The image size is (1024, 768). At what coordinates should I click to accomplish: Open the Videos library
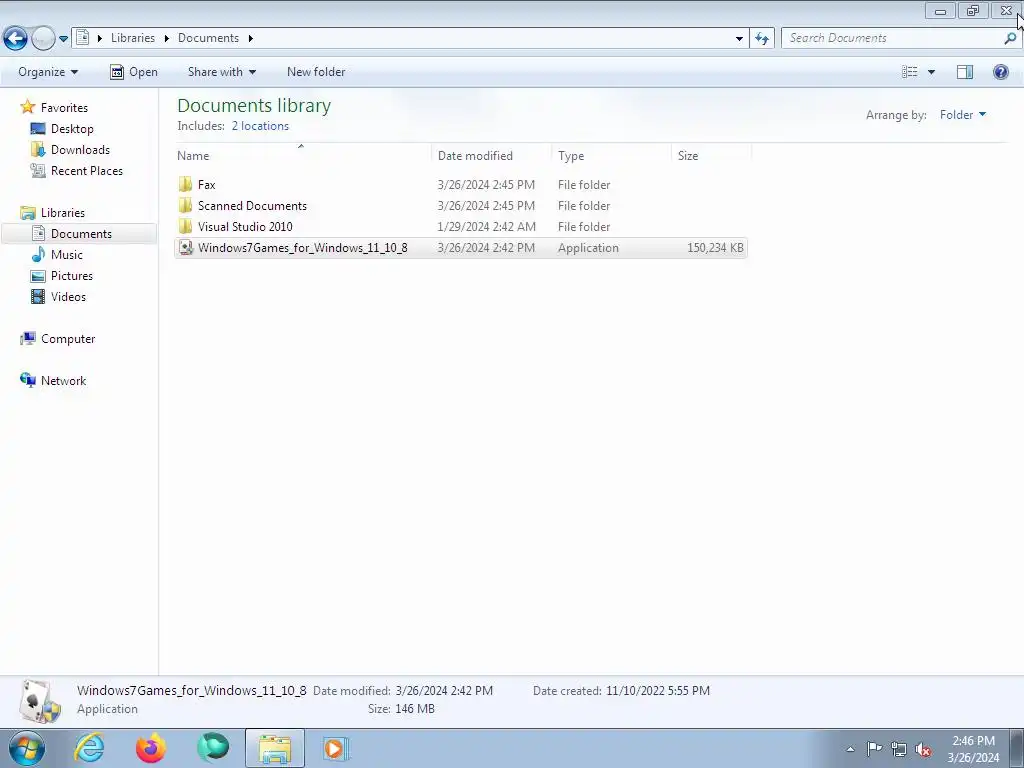(x=58, y=296)
